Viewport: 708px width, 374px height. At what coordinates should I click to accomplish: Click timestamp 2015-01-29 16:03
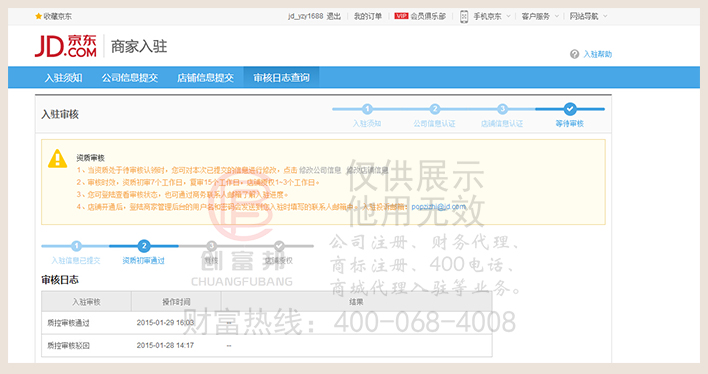(165, 323)
